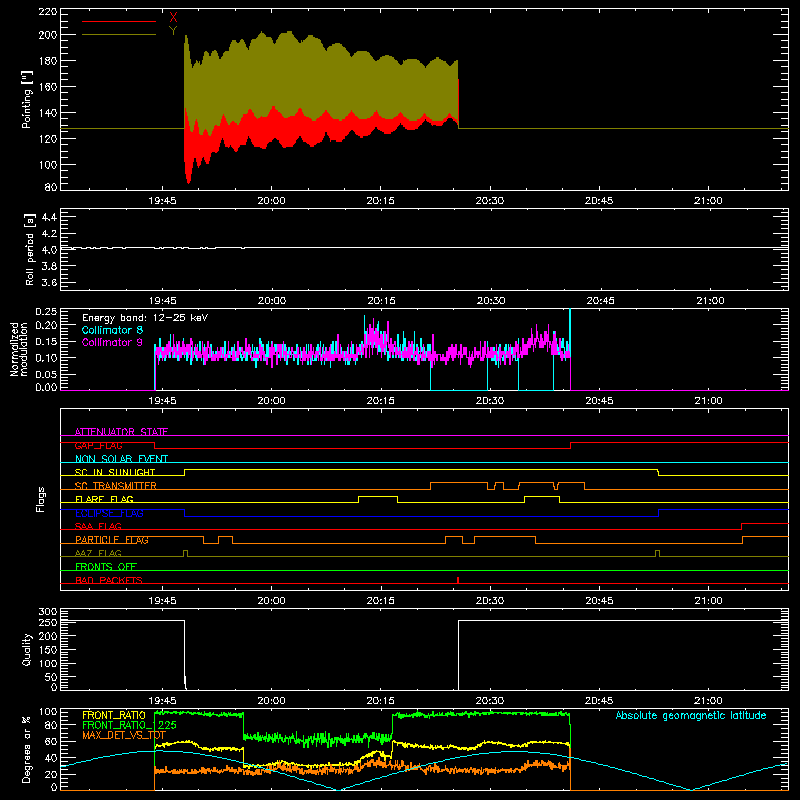Screen dimensions: 800x800
Task: Select the Pointing axis title
Action: [x=27, y=99]
